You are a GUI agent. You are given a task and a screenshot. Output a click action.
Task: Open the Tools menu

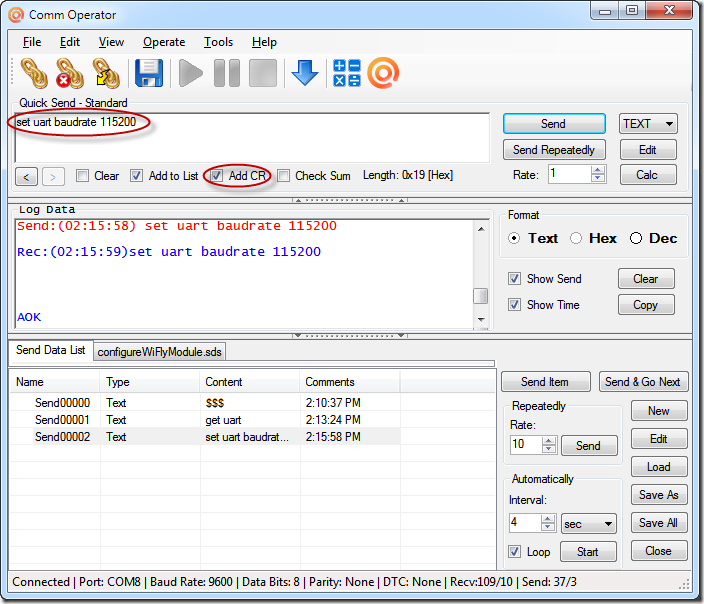pos(218,42)
